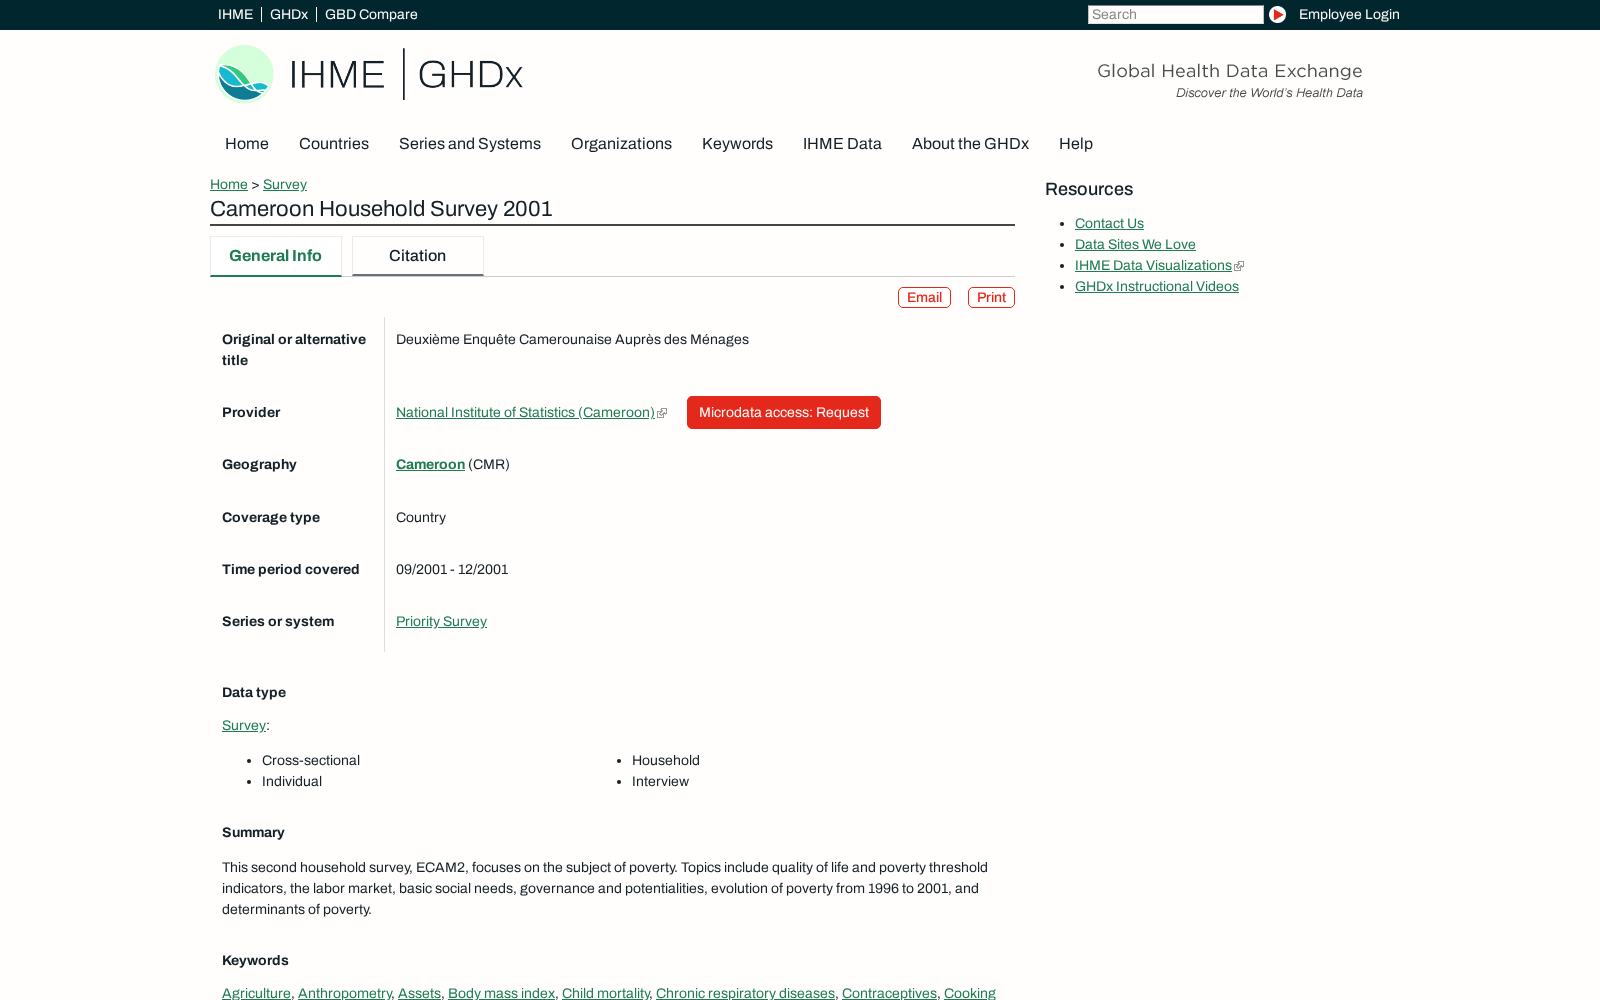The height and width of the screenshot is (1000, 1600).
Task: Click the Individual list item
Action: click(x=292, y=781)
